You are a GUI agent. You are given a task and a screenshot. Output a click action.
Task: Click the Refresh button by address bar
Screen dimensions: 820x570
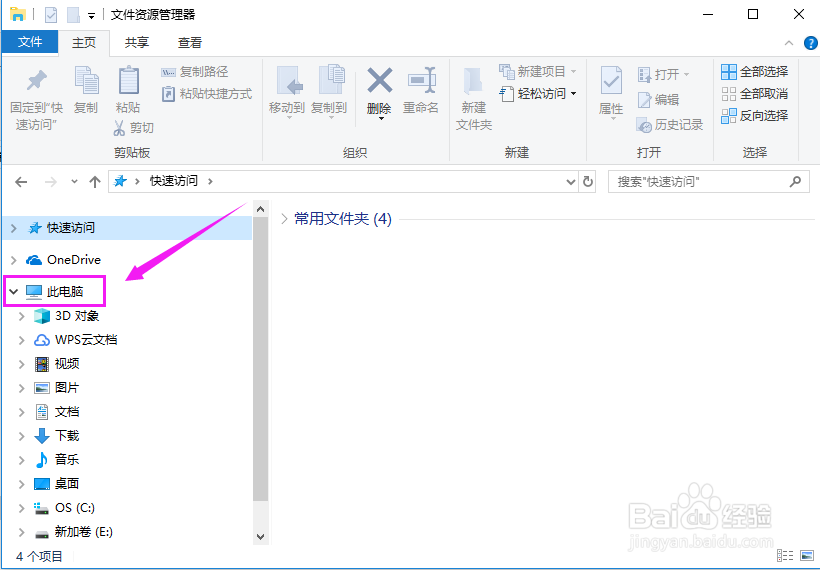coord(588,181)
